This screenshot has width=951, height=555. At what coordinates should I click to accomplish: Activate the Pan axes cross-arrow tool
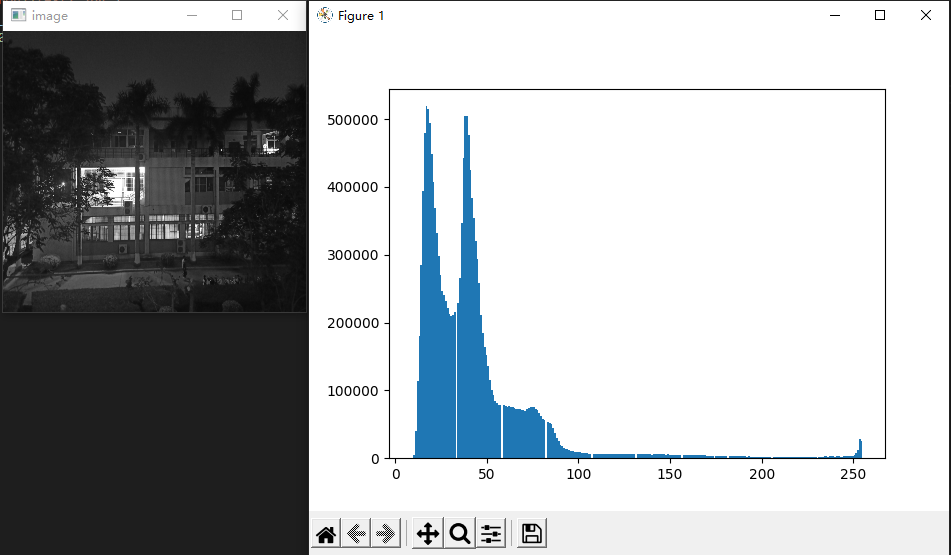(428, 534)
